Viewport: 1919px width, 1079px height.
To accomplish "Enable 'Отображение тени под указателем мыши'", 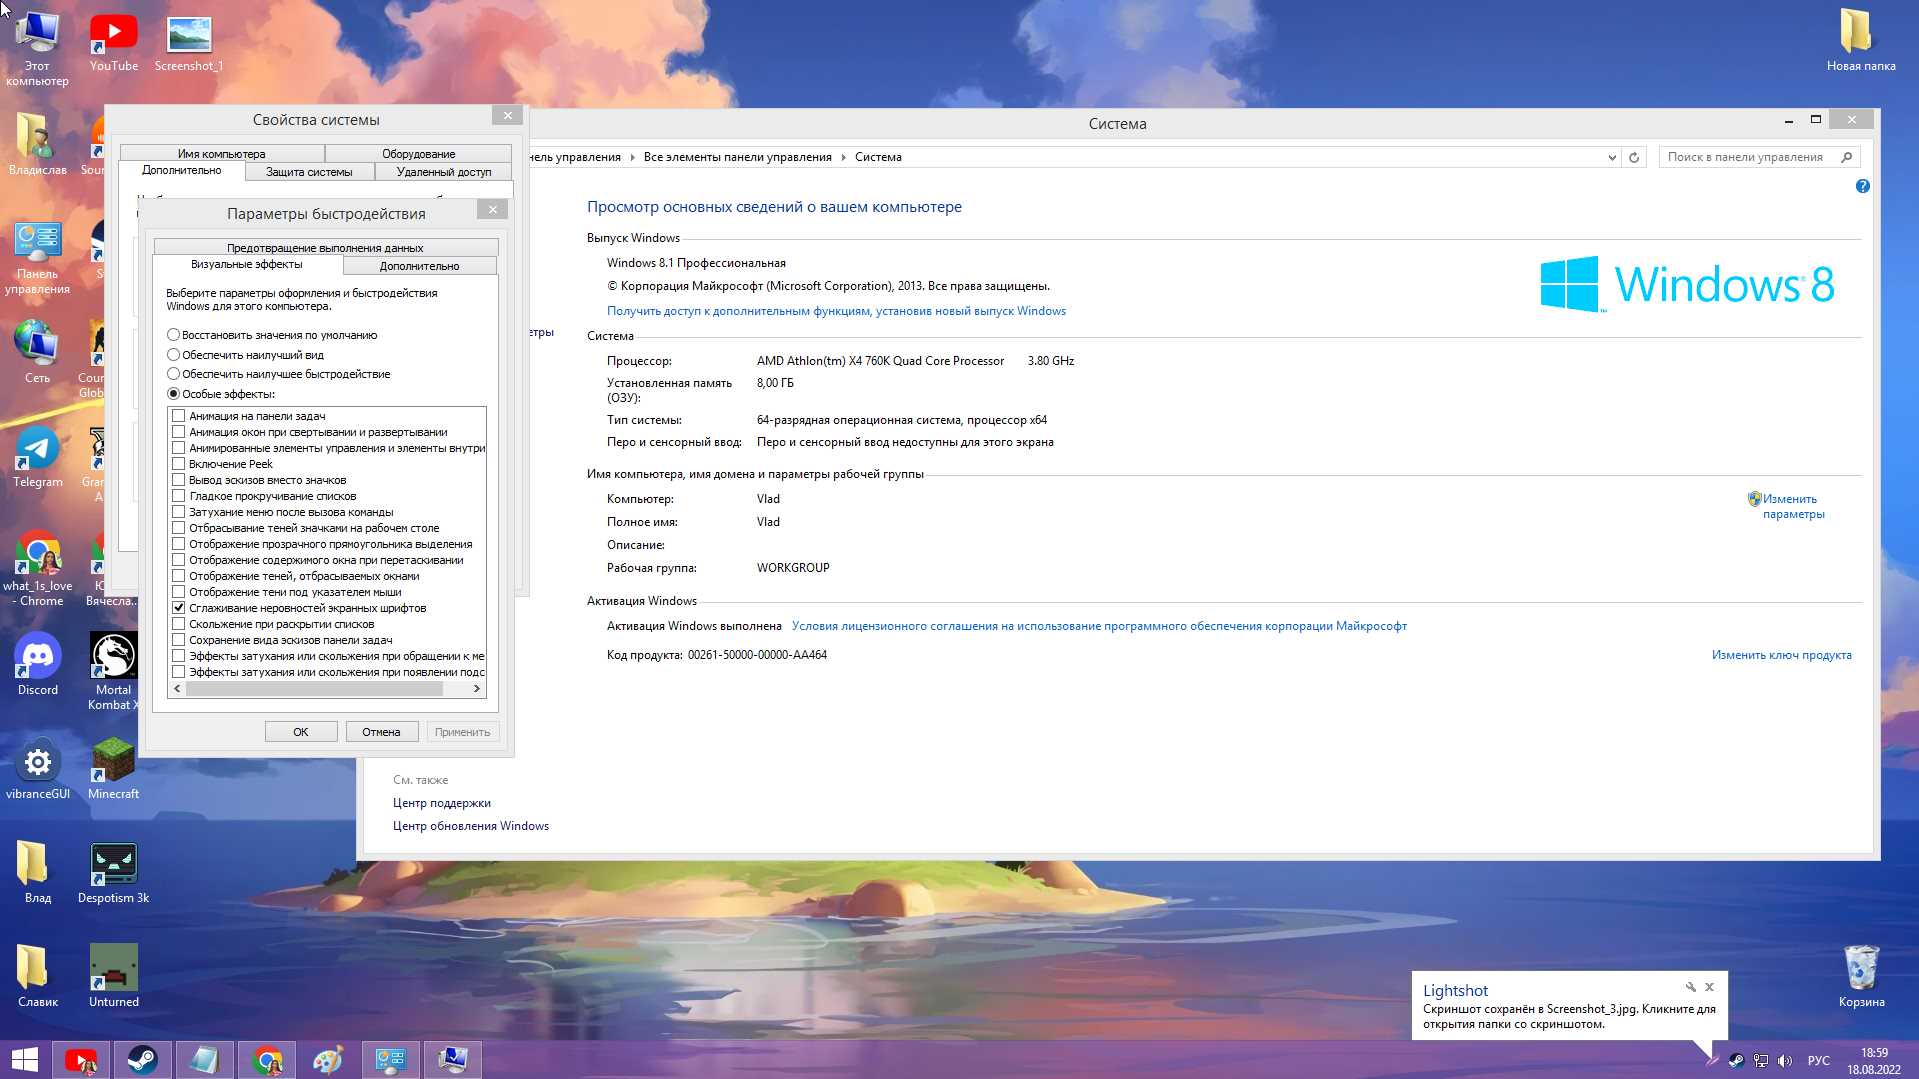I will pyautogui.click(x=179, y=592).
